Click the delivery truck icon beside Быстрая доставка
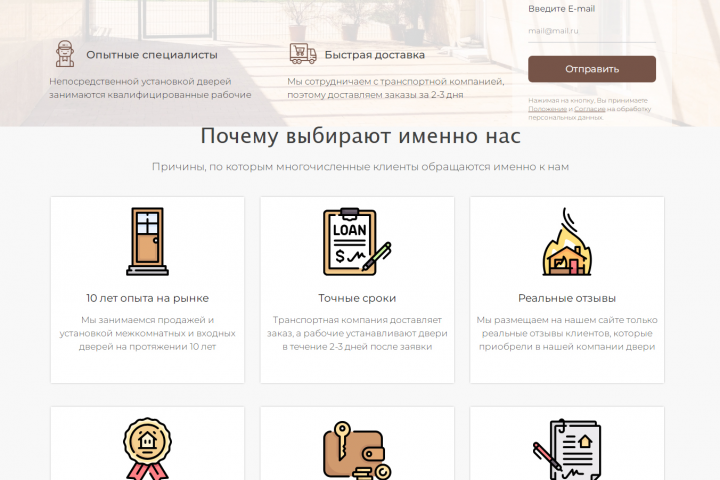The width and height of the screenshot is (720, 480). pos(303,54)
